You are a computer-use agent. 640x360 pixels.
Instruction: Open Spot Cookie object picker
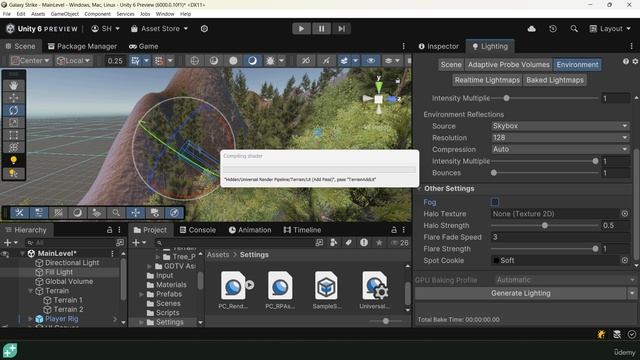[x=624, y=260]
